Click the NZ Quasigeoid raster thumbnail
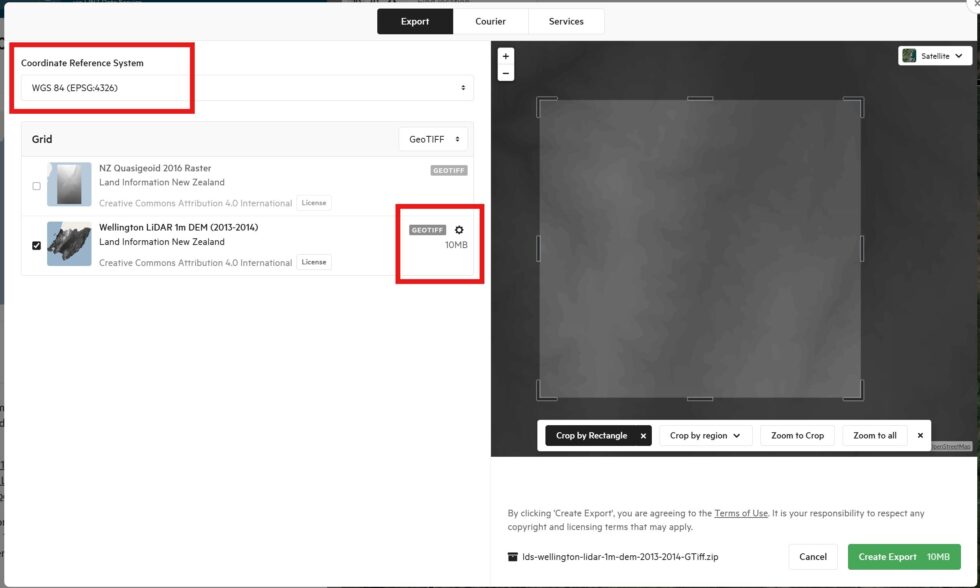Viewport: 980px width, 588px height. pyautogui.click(x=69, y=184)
